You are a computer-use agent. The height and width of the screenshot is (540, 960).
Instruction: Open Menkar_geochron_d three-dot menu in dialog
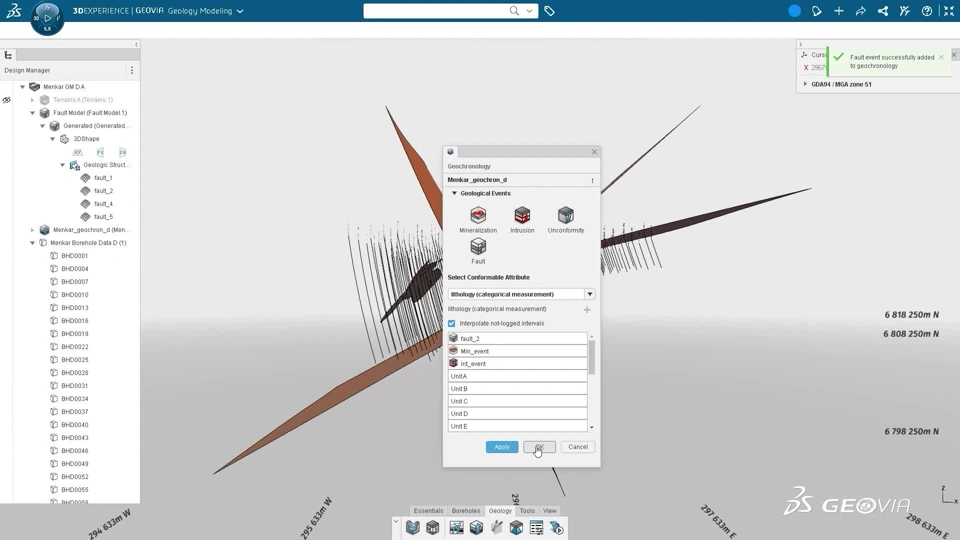(592, 181)
